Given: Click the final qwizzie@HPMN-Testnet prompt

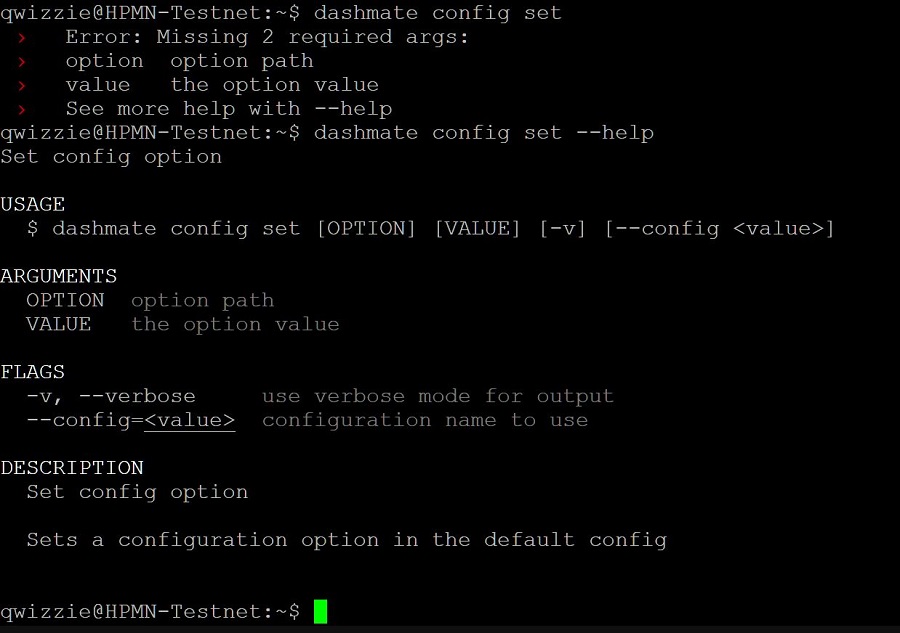Looking at the screenshot, I should coord(150,611).
